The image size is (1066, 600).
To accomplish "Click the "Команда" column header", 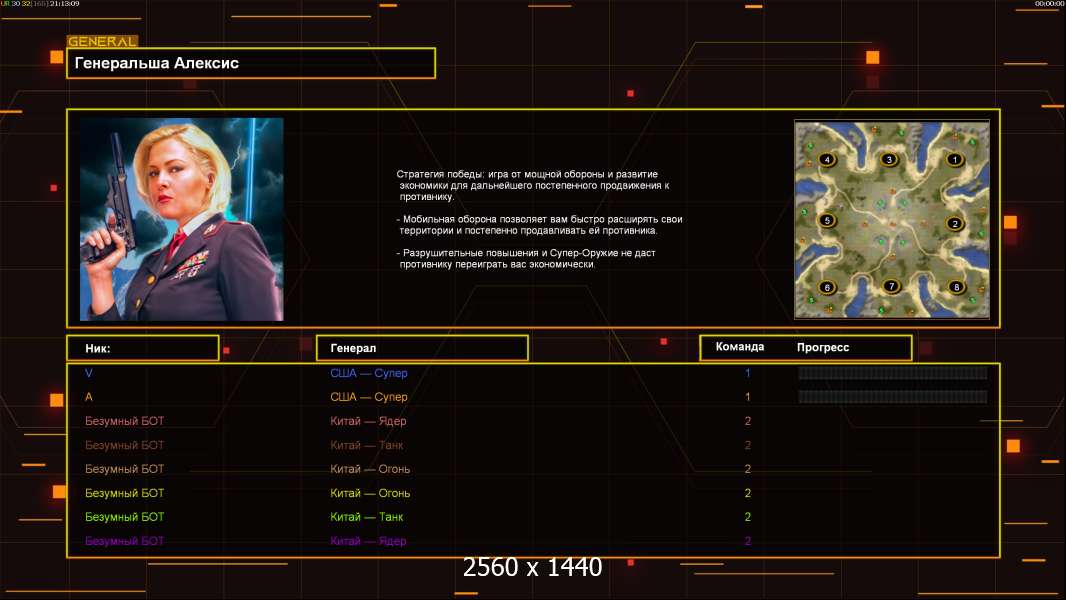I will pos(740,347).
